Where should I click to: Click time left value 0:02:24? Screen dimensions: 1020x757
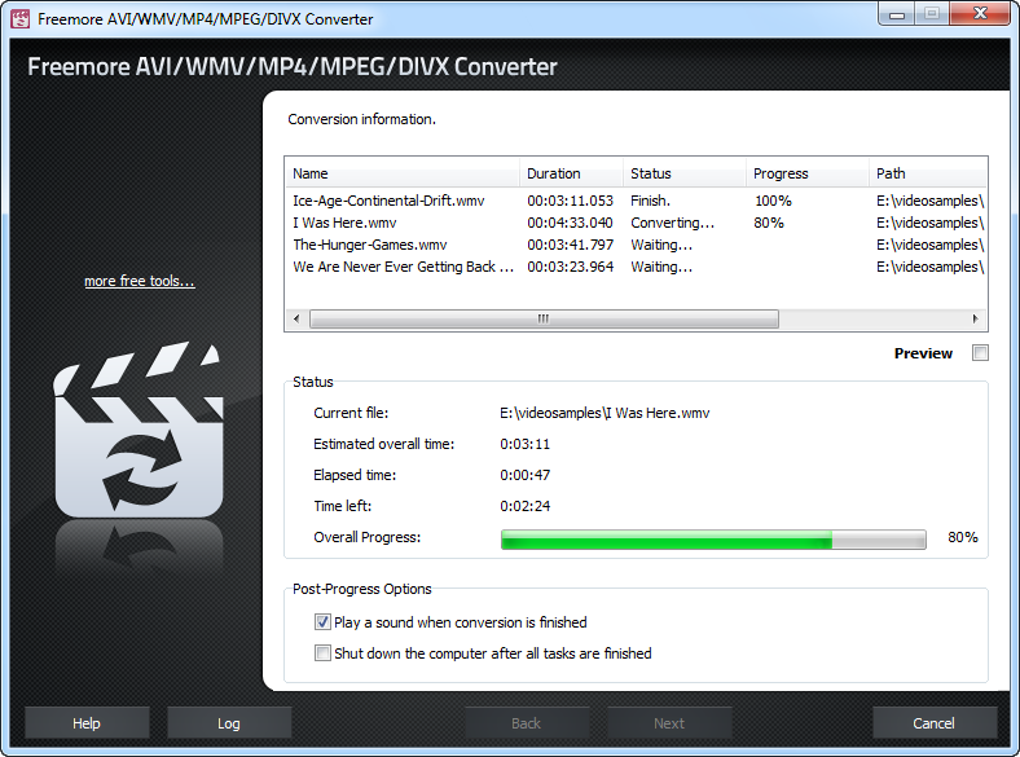(x=525, y=506)
